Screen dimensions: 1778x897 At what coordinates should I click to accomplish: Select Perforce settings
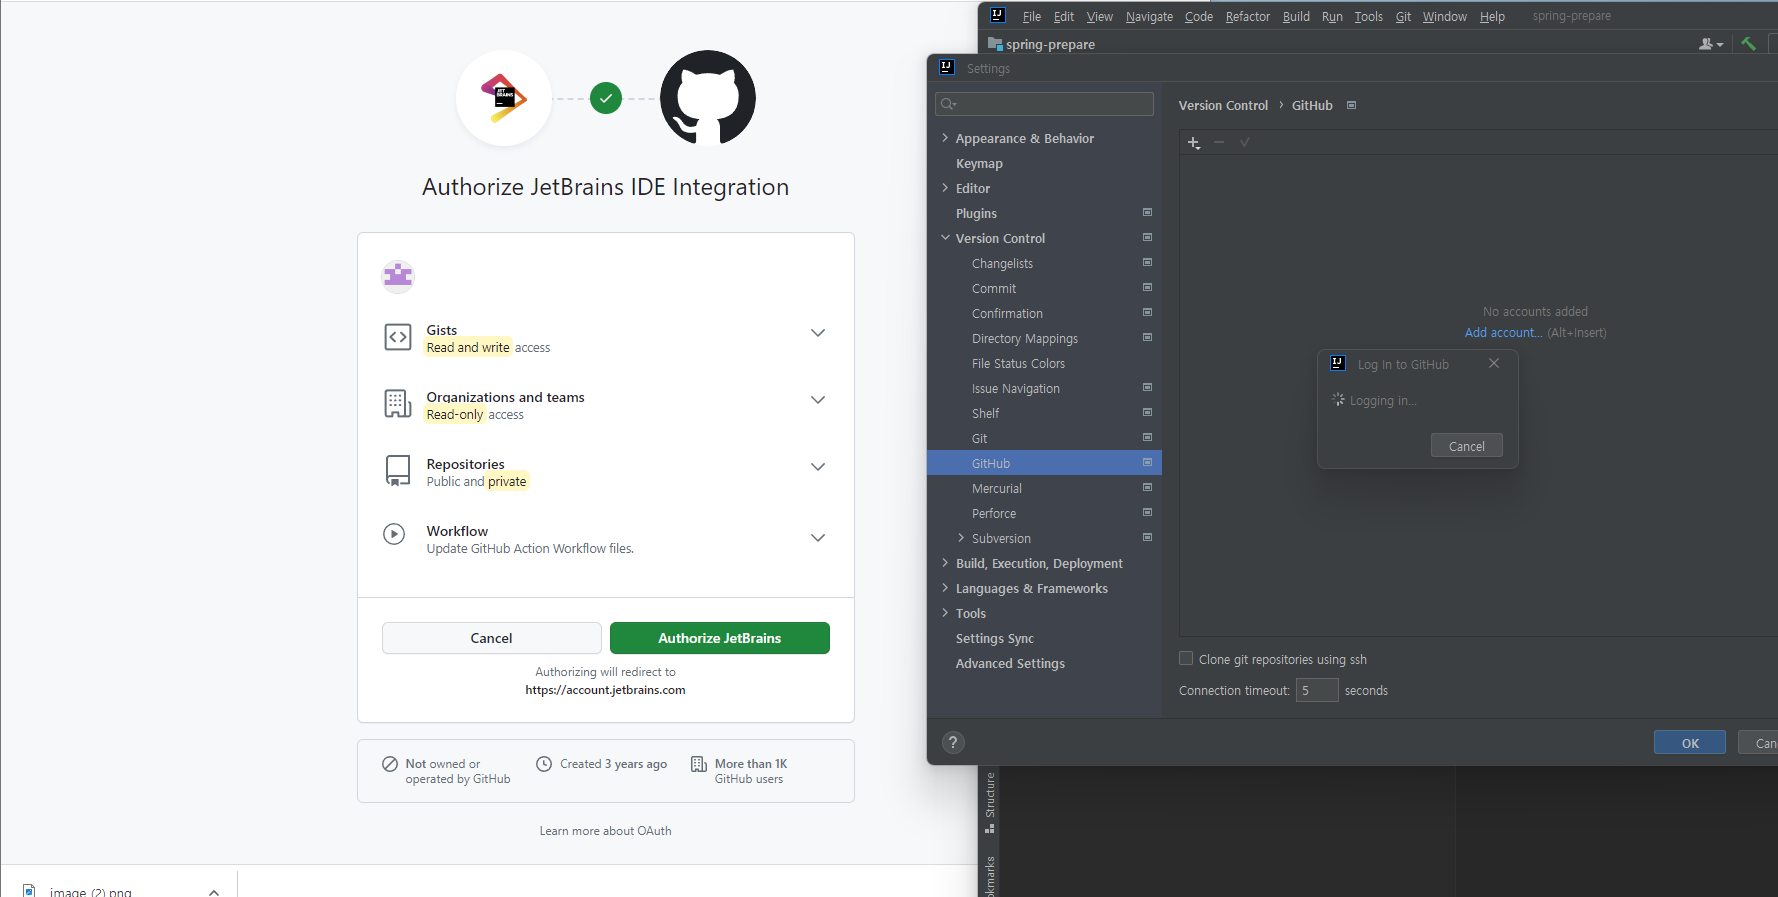point(994,513)
